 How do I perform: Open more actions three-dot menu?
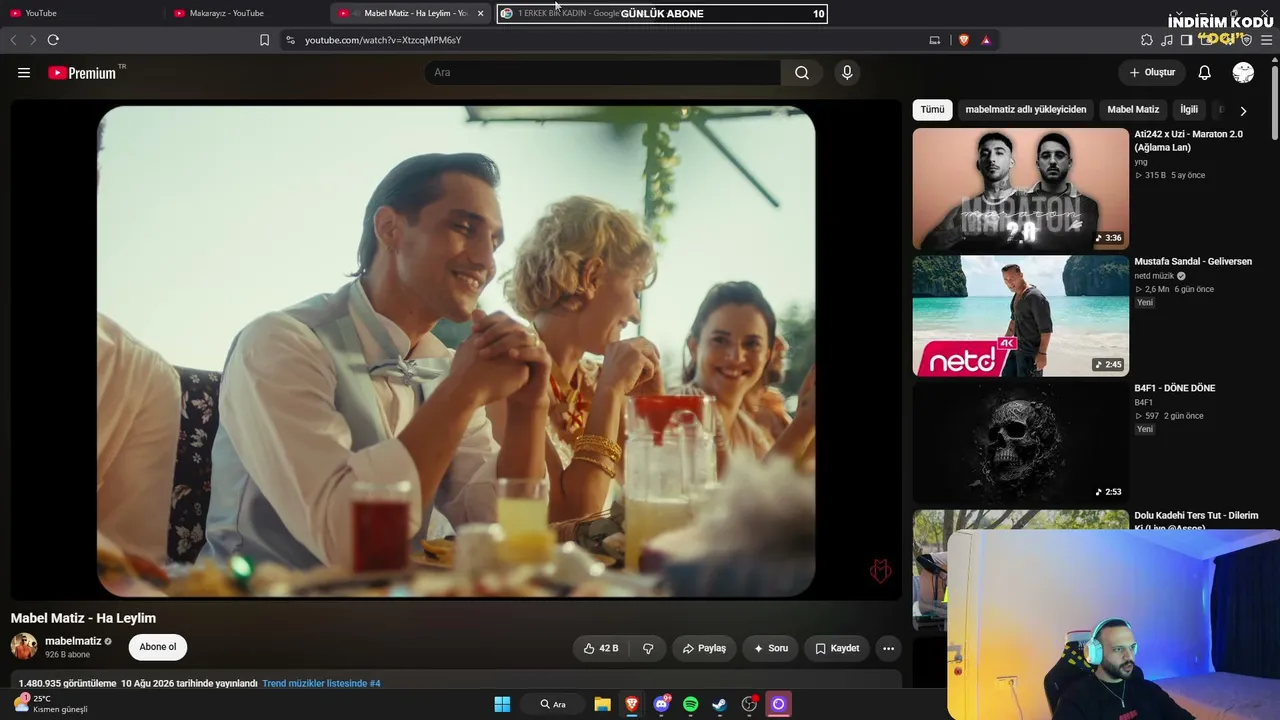click(x=888, y=648)
